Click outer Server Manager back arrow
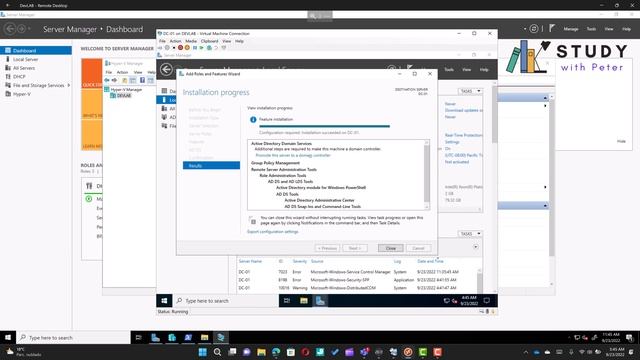 pos(10,29)
